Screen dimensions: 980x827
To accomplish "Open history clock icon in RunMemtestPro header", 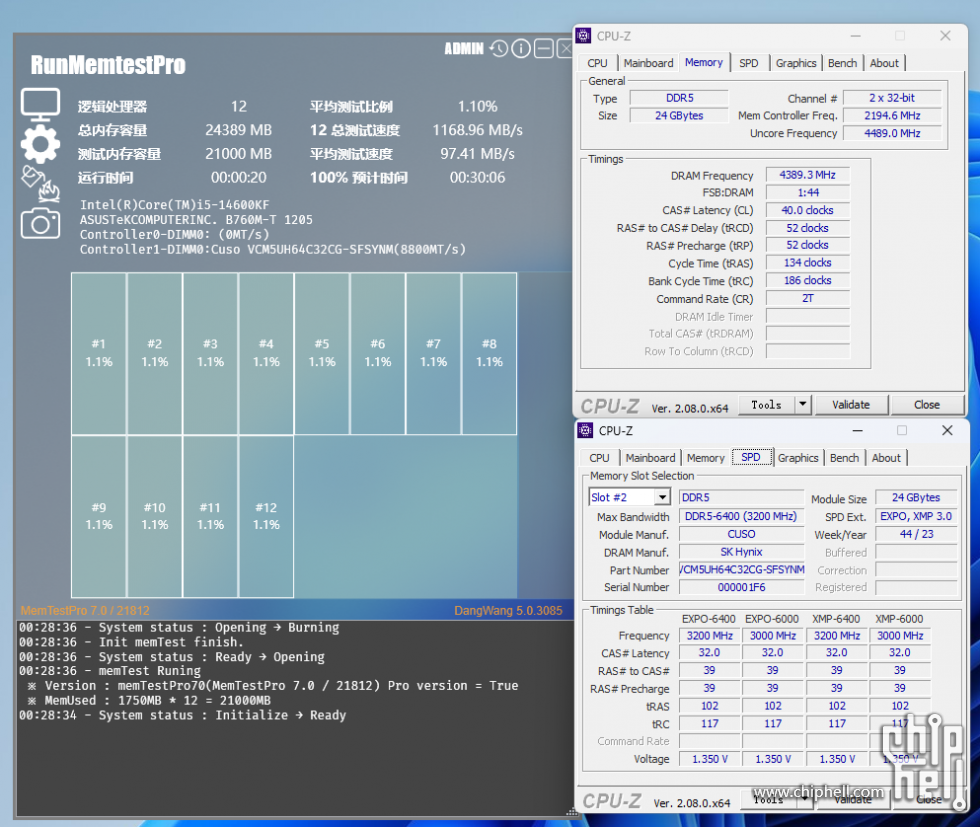I will coord(498,48).
